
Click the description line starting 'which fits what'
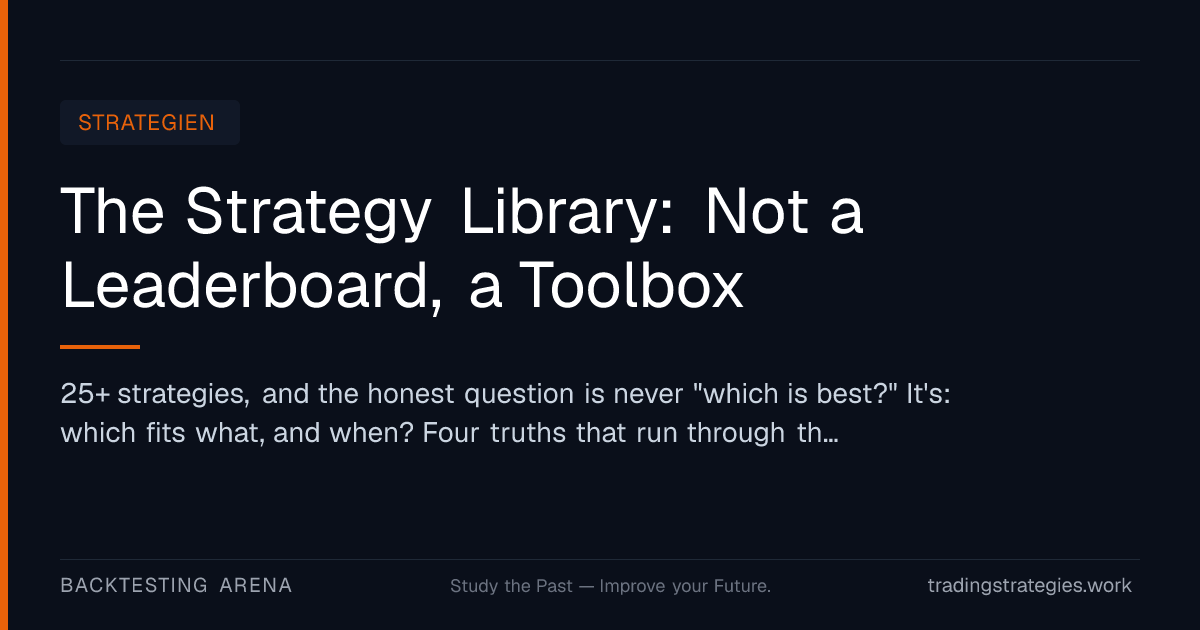click(x=449, y=434)
